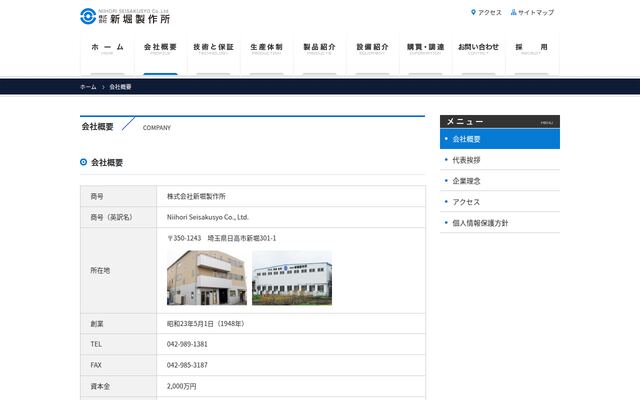
Task: Click the FAX number 042-985-3187
Action: pos(187,365)
